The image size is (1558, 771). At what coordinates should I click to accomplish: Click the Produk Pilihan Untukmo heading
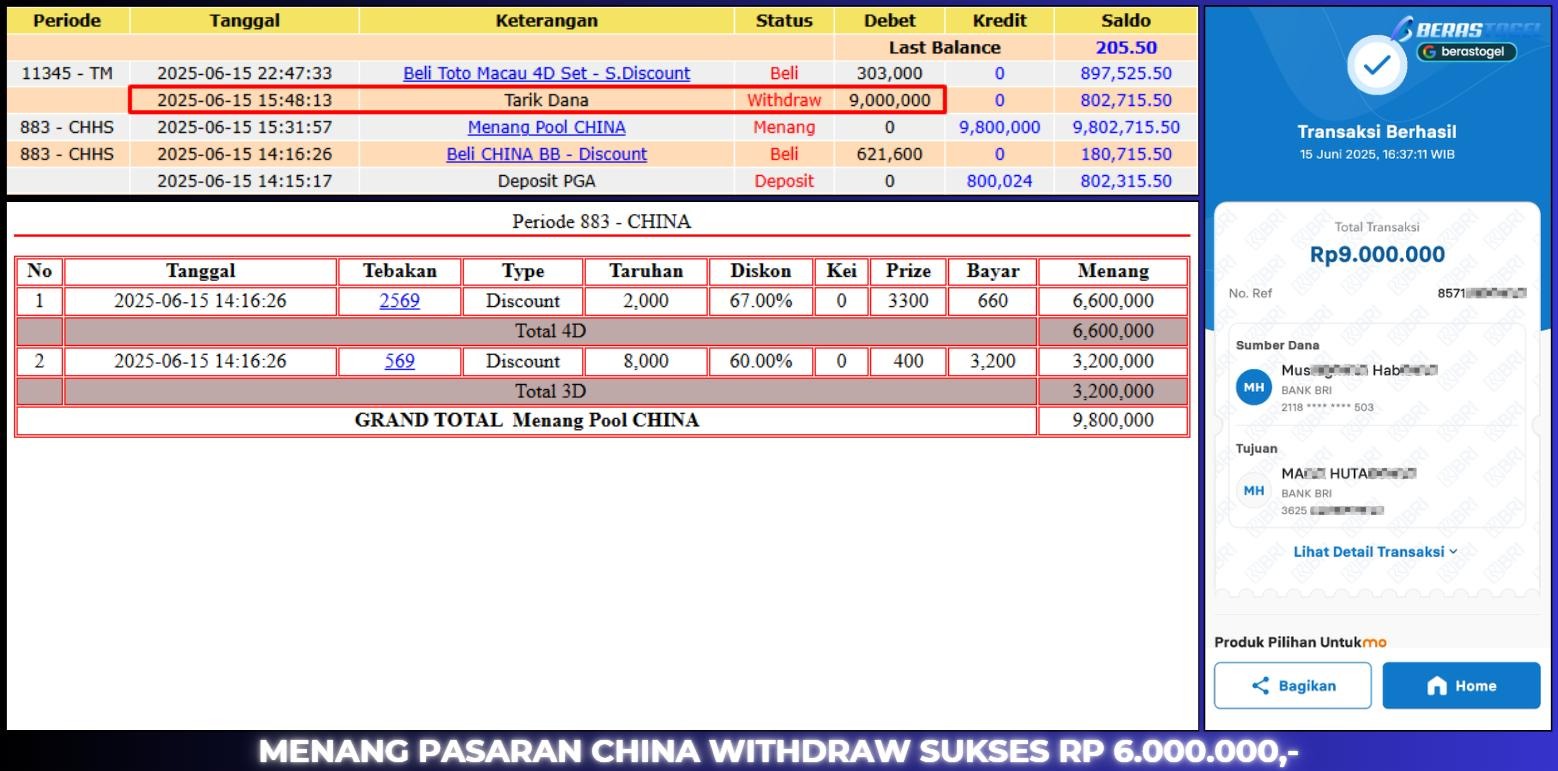(1300, 642)
